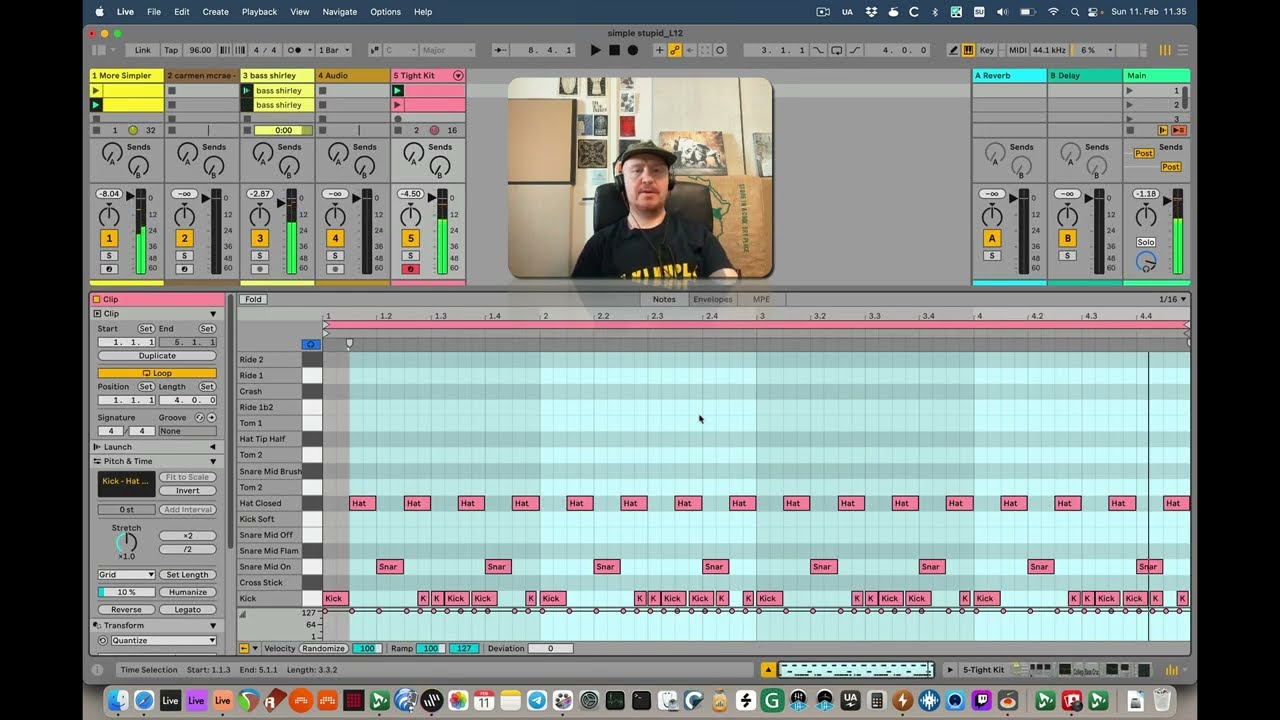Click the Stretch knob
This screenshot has height=720, width=1280.
tap(126, 543)
